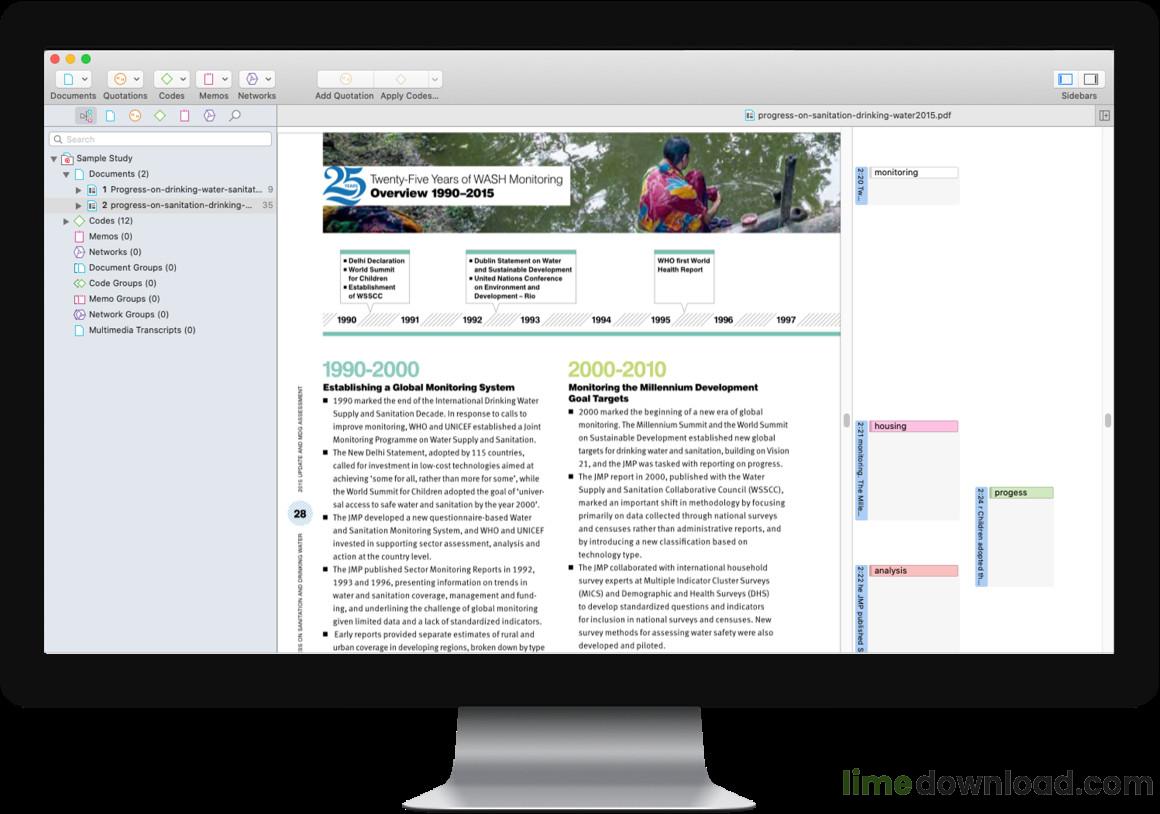This screenshot has height=814, width=1160.
Task: Click the green macOS zoom window button
Action: click(86, 59)
